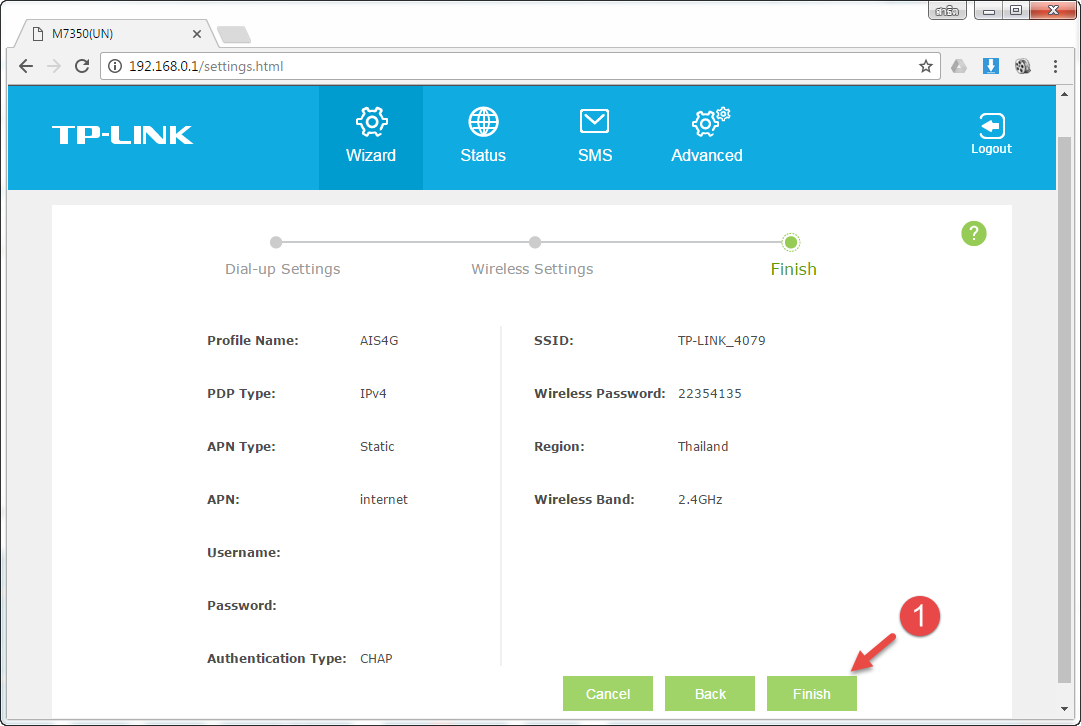
Task: Click the browser forward arrow
Action: [x=54, y=66]
